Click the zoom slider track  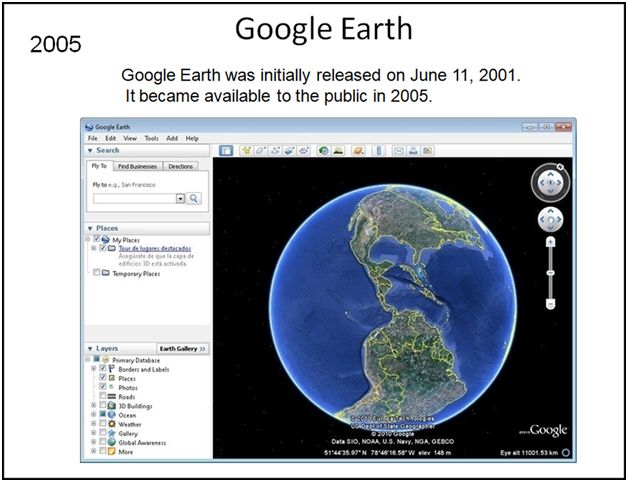click(x=550, y=271)
